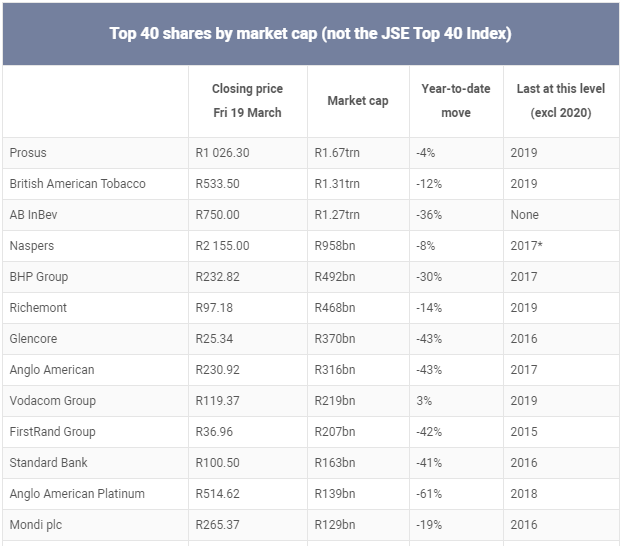623x546 pixels.
Task: Click the closing price 'R533.50'
Action: coord(217,184)
